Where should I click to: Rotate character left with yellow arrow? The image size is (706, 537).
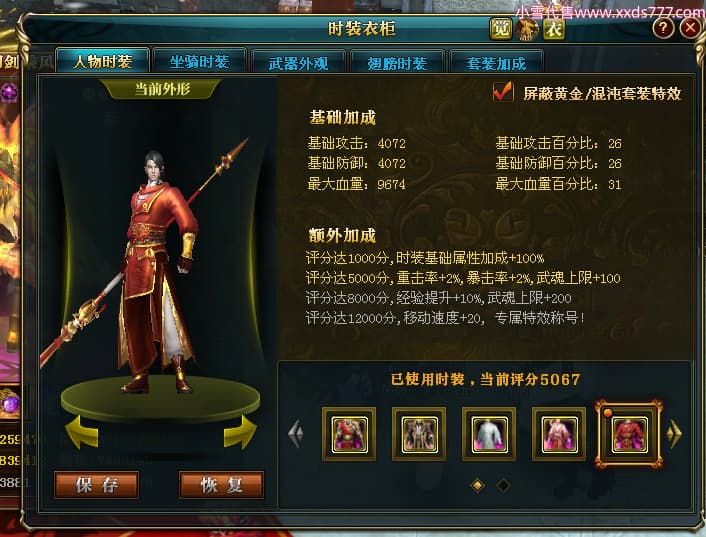81,432
